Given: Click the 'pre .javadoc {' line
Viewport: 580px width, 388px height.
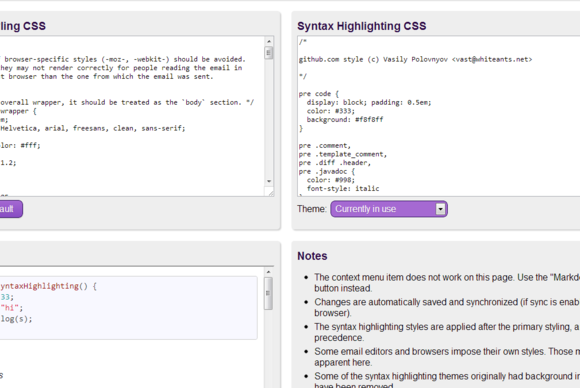Looking at the screenshot, I should click(x=327, y=171).
